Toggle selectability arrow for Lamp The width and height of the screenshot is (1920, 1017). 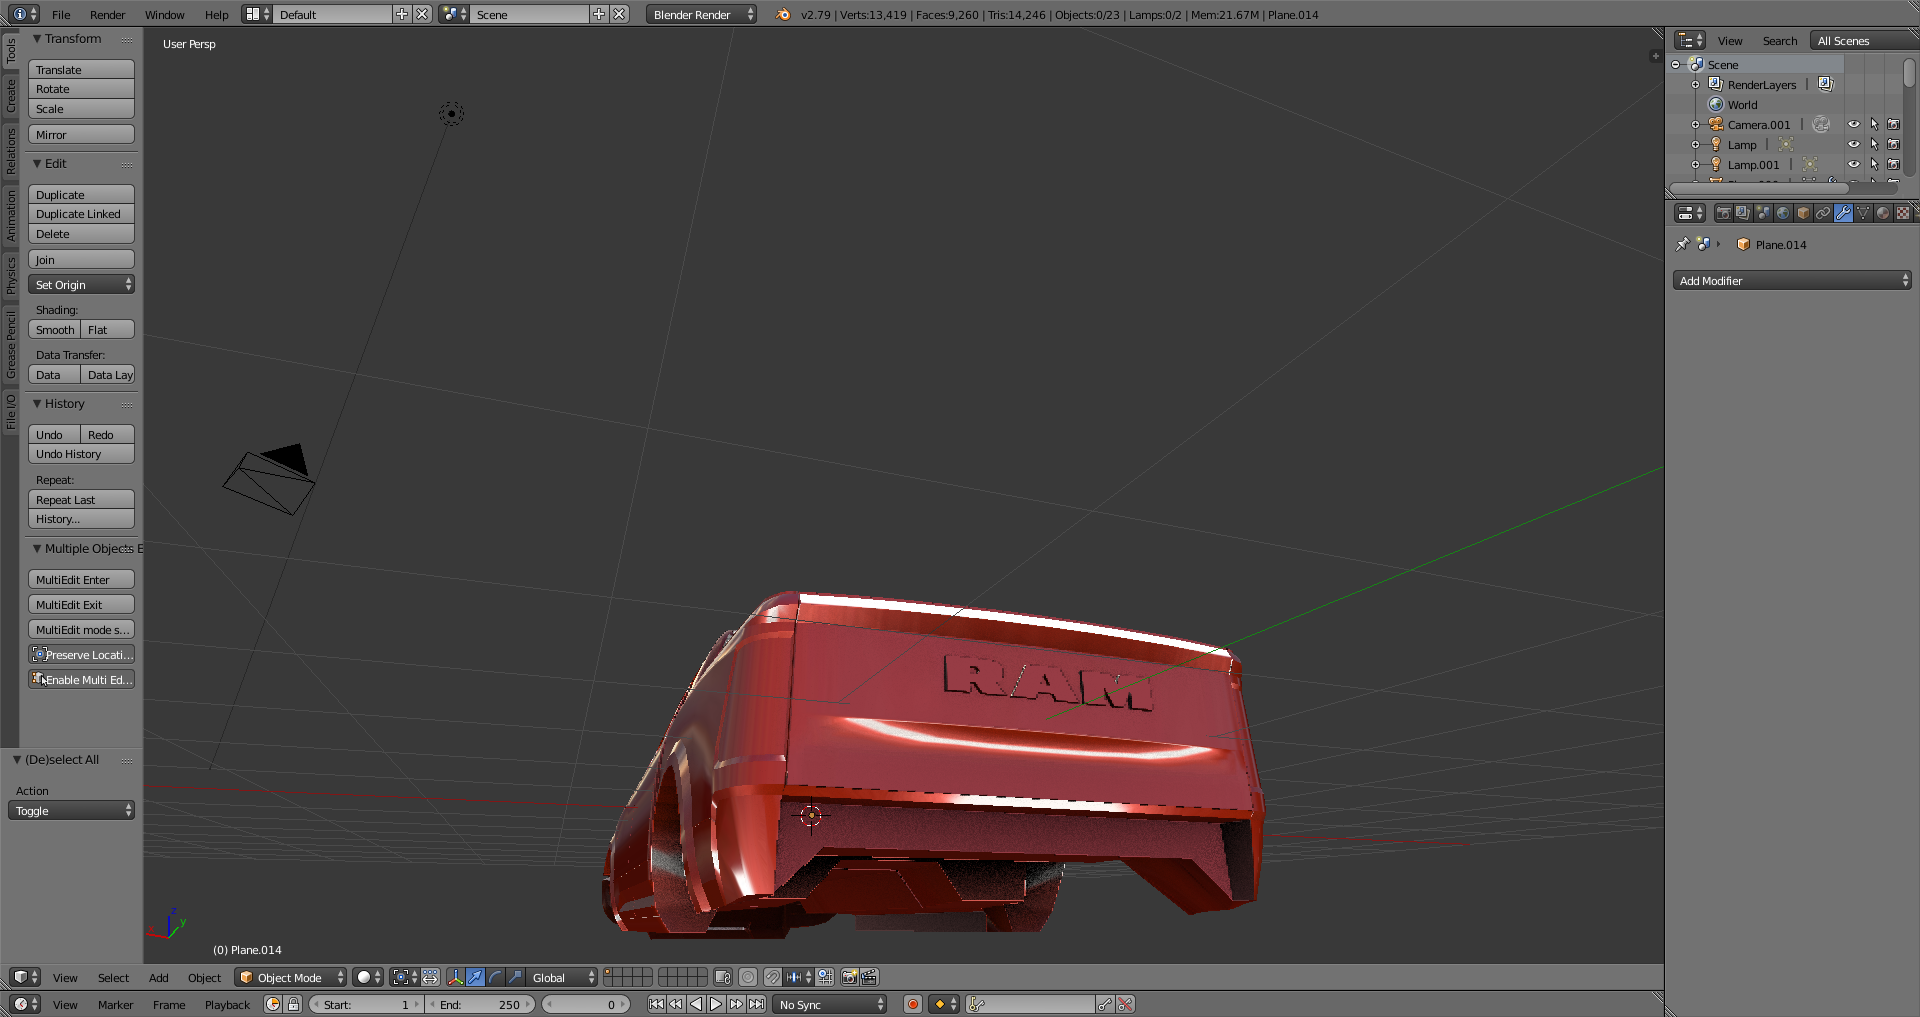click(1874, 144)
